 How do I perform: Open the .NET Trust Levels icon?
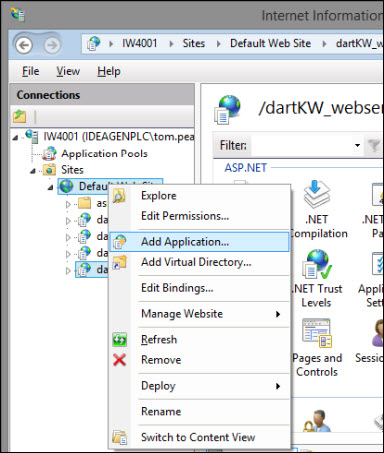pyautogui.click(x=317, y=264)
